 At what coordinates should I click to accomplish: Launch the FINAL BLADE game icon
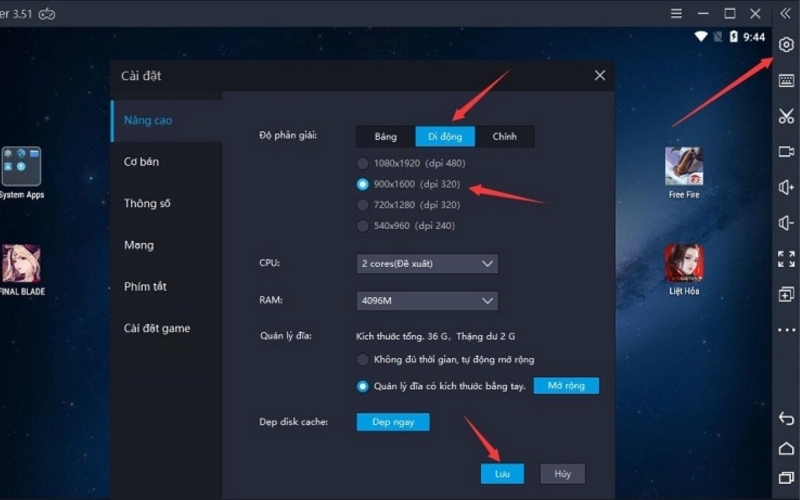pos(21,263)
